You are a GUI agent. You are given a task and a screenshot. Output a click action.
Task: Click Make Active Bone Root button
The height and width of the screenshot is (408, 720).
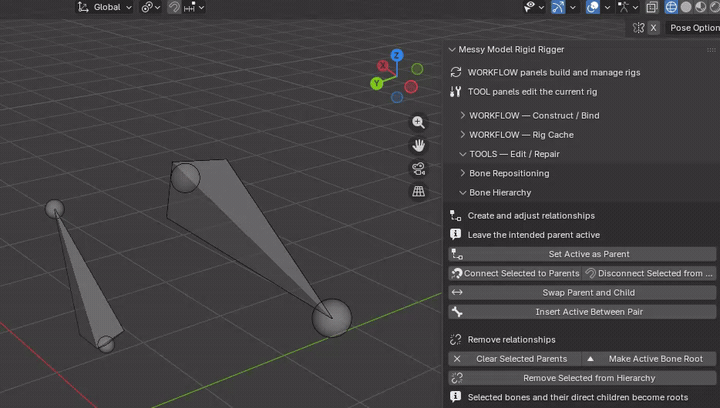[x=649, y=358]
